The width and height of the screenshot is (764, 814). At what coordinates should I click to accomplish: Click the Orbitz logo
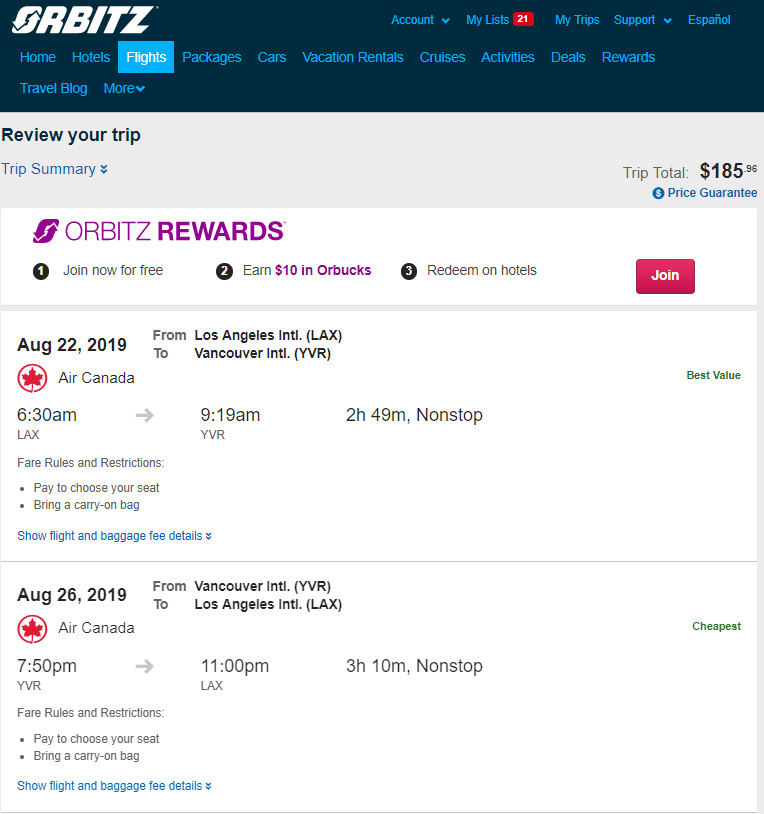[x=84, y=20]
